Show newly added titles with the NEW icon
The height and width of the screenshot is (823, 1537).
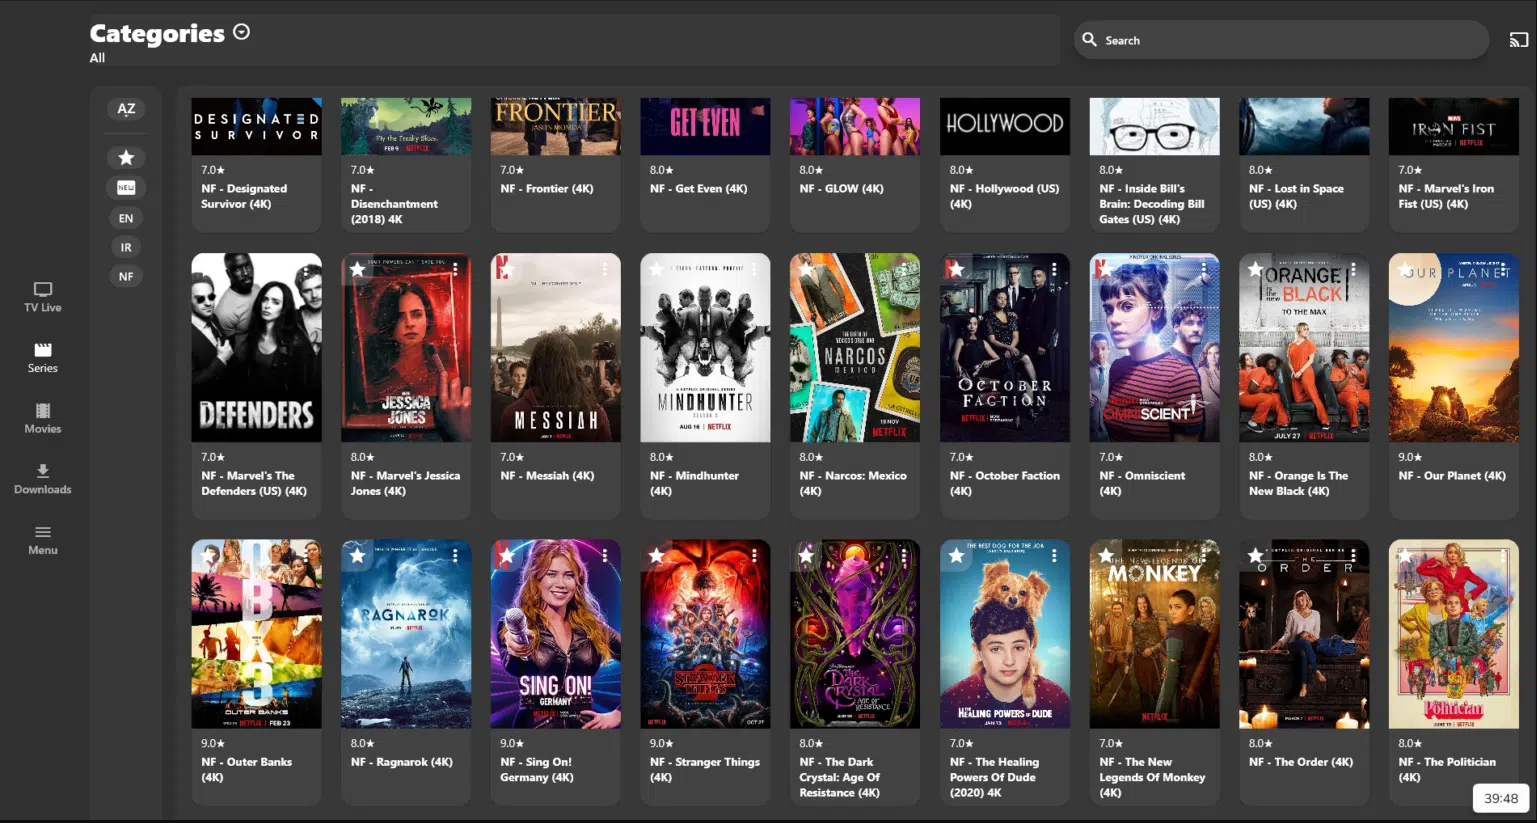[125, 187]
